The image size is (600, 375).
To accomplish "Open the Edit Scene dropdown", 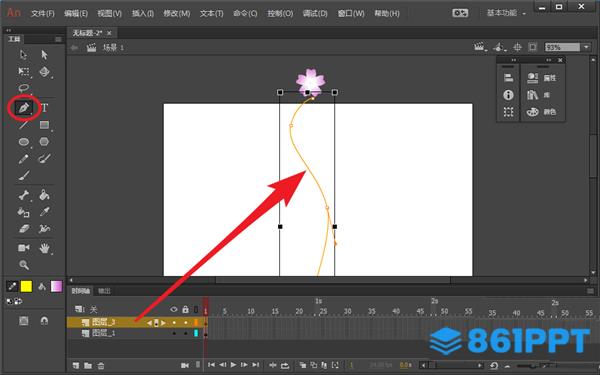I will click(480, 47).
